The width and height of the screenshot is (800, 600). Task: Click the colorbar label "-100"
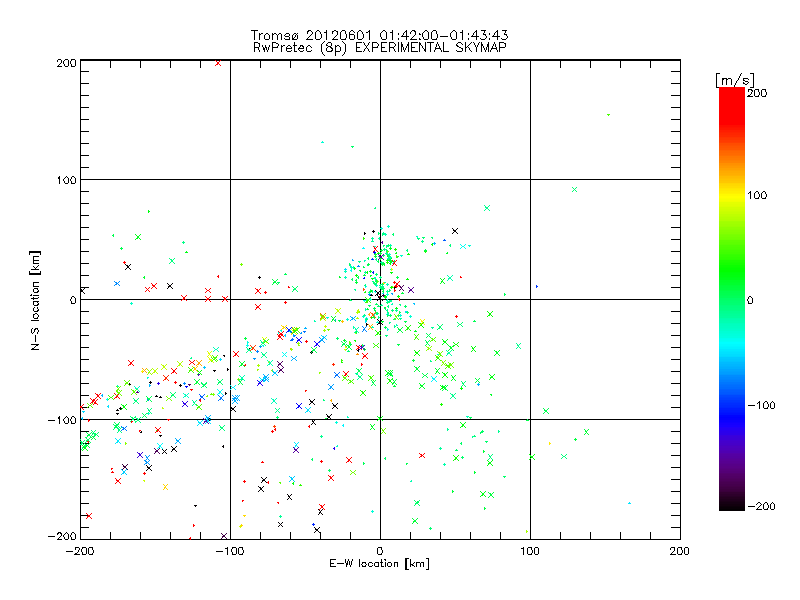click(761, 406)
